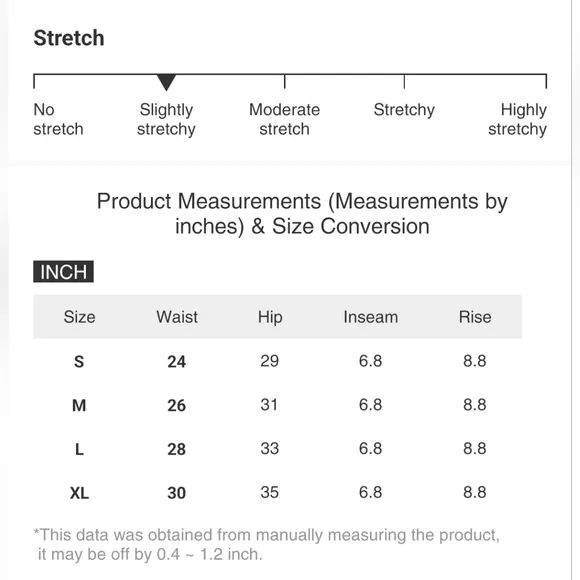Click the Slightly stretchy label
This screenshot has width=580, height=580.
click(166, 119)
